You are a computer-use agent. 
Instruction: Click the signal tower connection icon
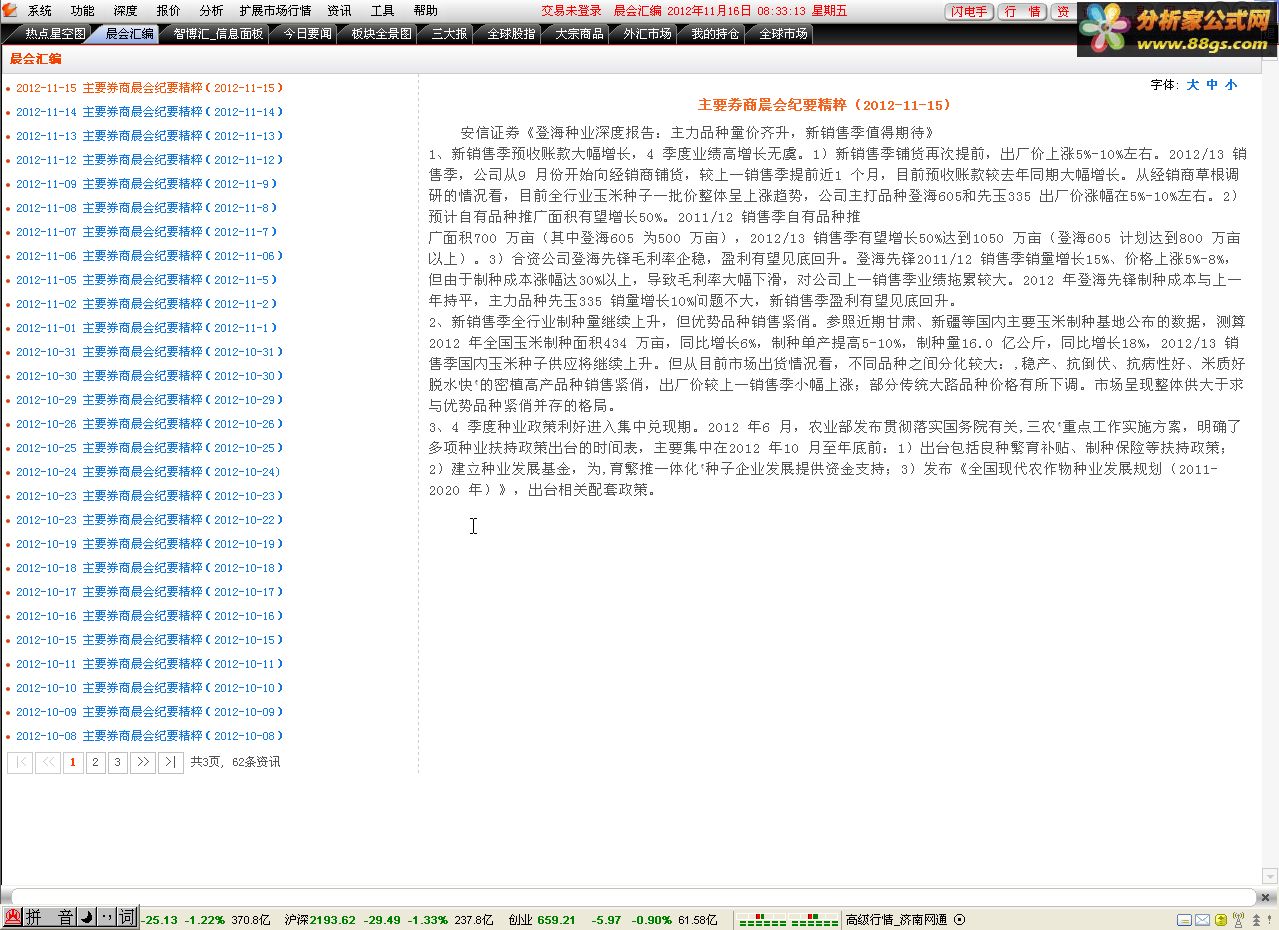click(1238, 920)
